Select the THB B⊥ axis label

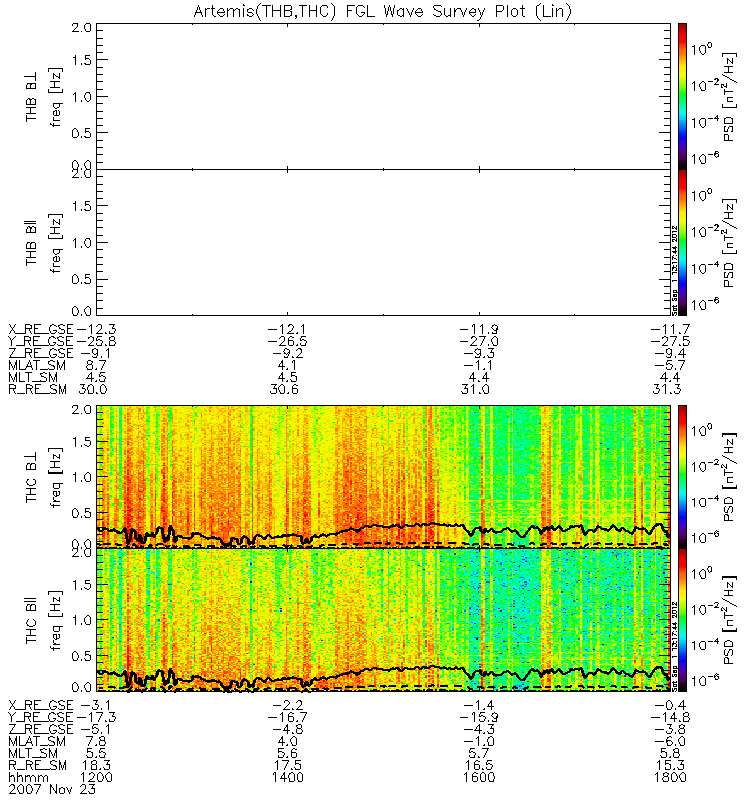click(x=32, y=97)
